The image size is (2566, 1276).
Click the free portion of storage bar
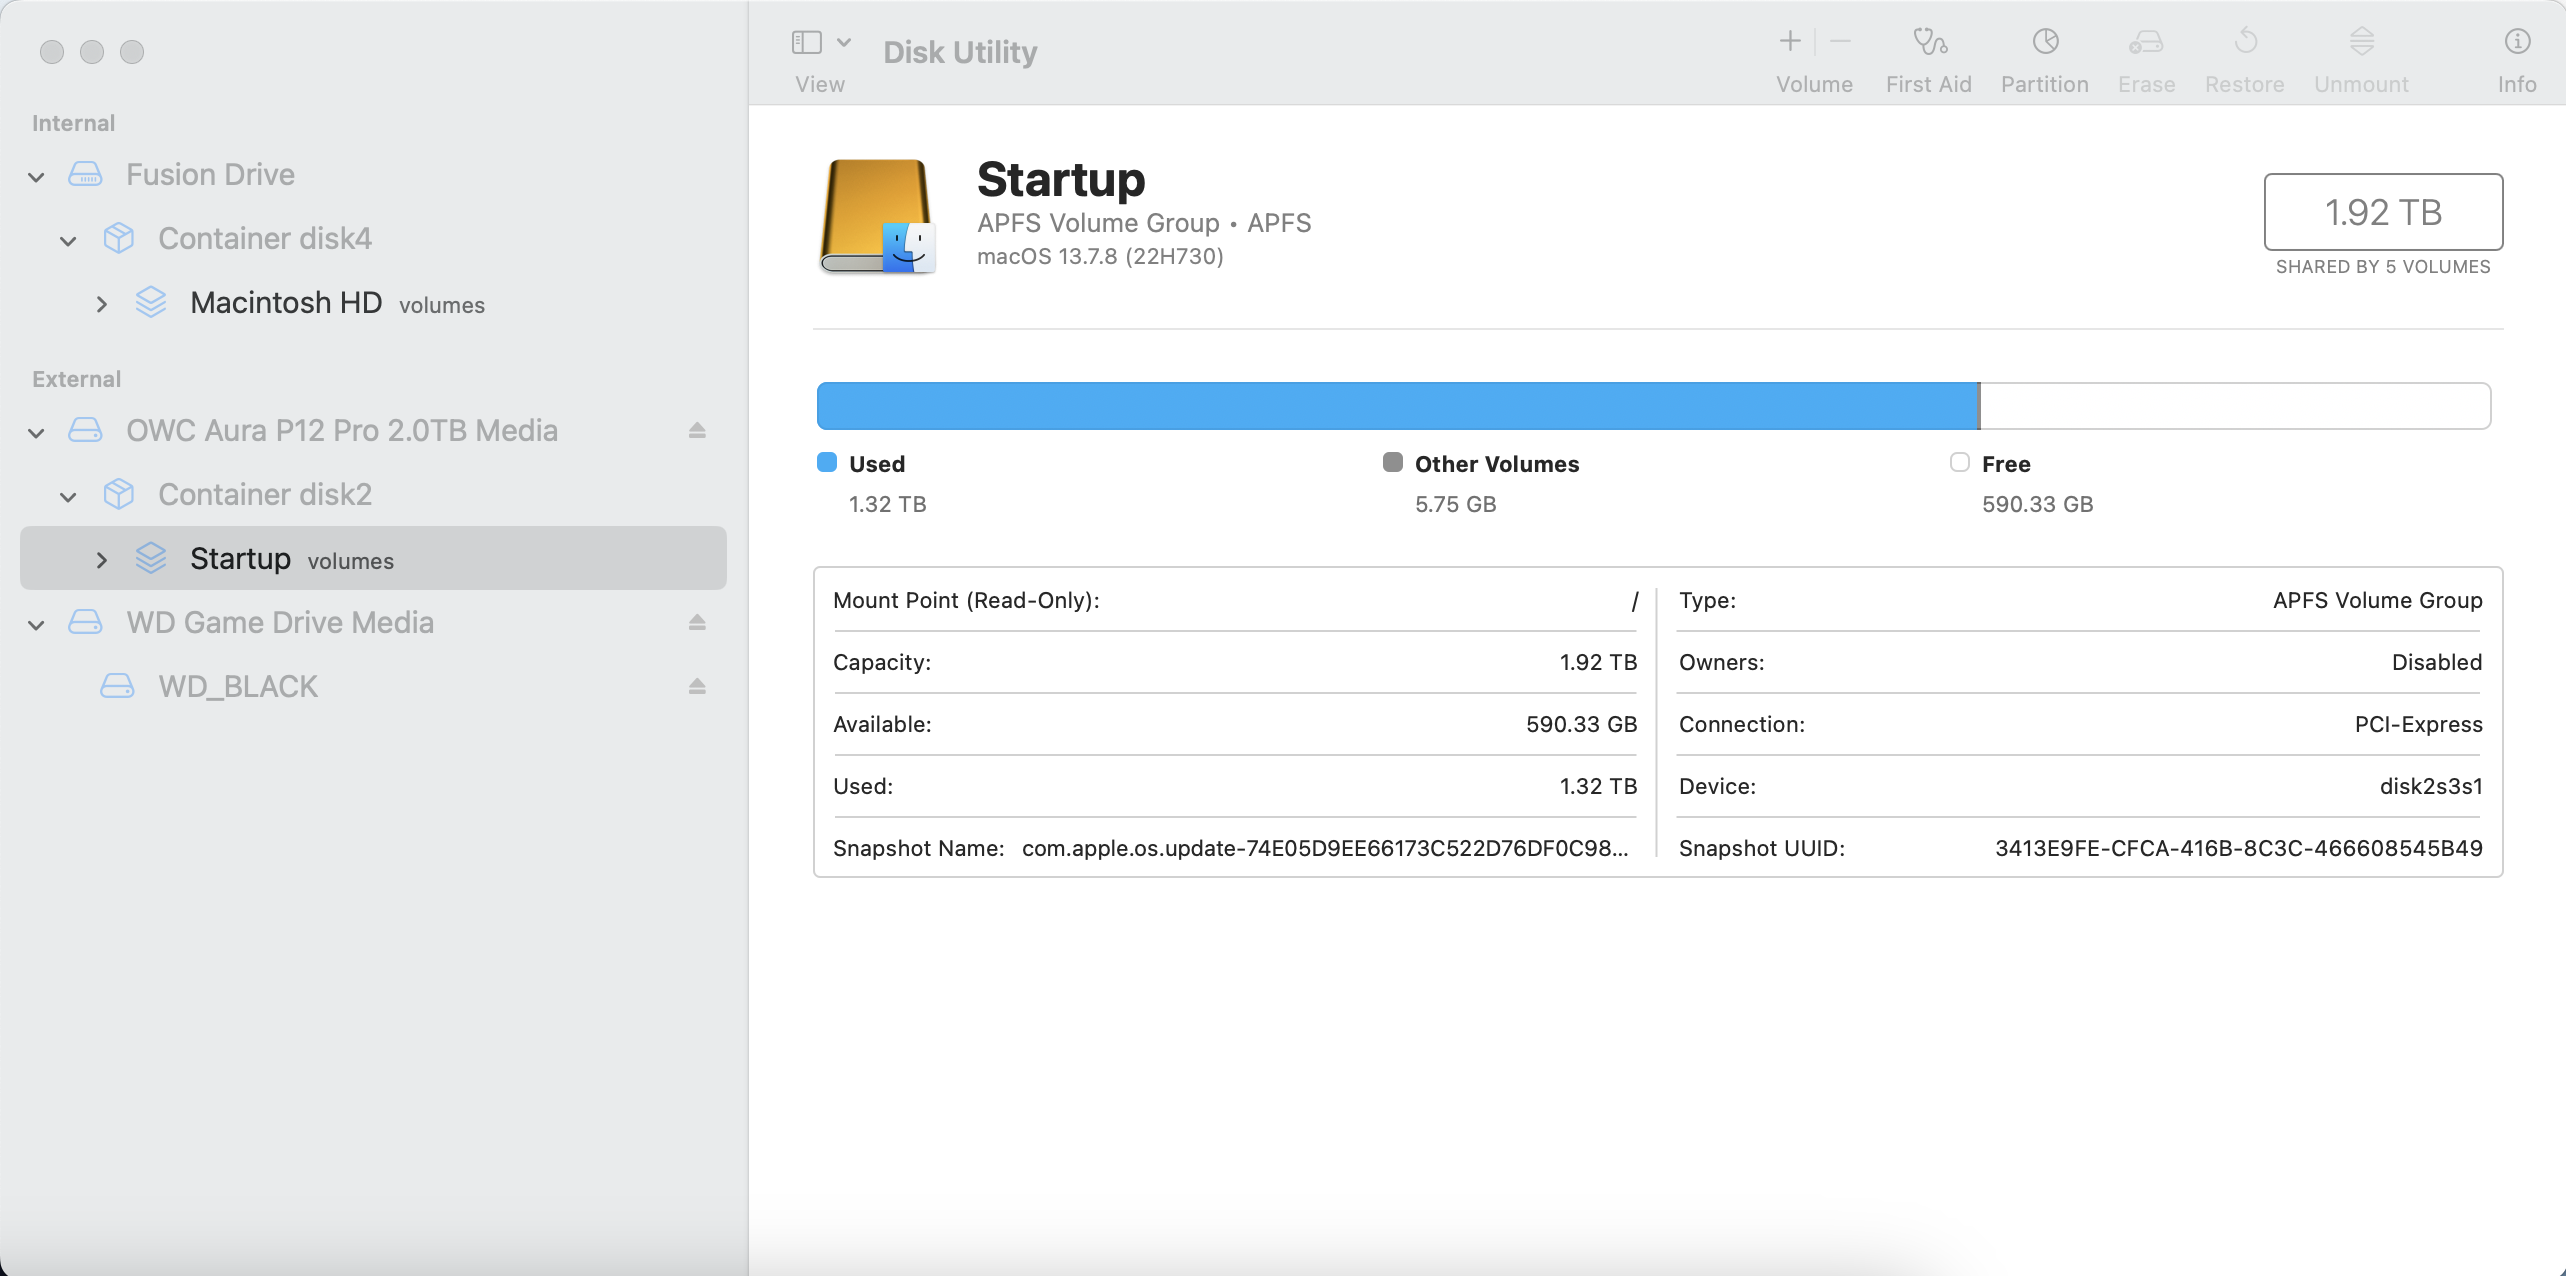[2235, 406]
